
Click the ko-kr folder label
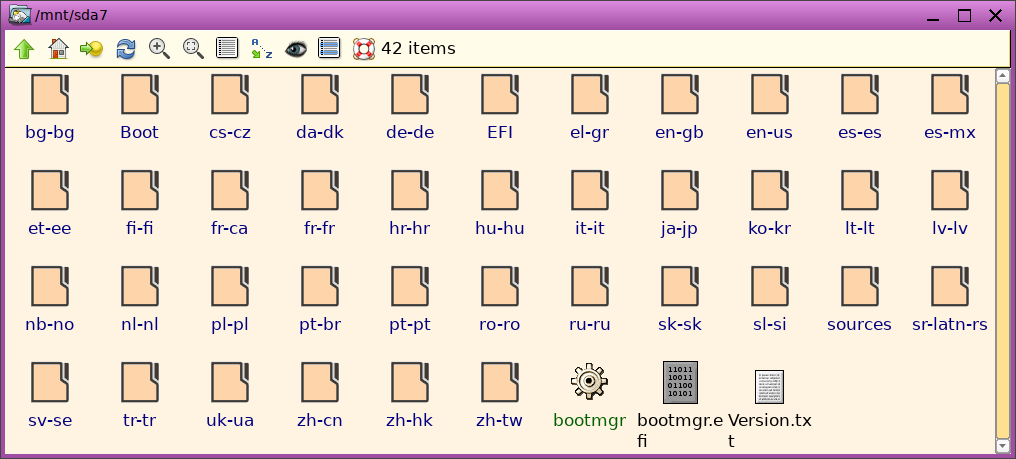click(770, 229)
